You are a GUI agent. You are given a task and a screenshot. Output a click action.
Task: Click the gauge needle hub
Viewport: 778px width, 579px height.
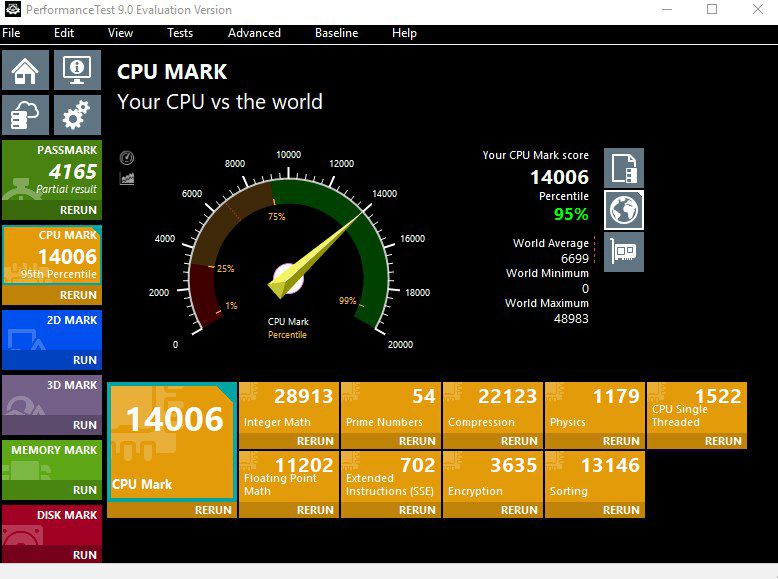click(288, 279)
